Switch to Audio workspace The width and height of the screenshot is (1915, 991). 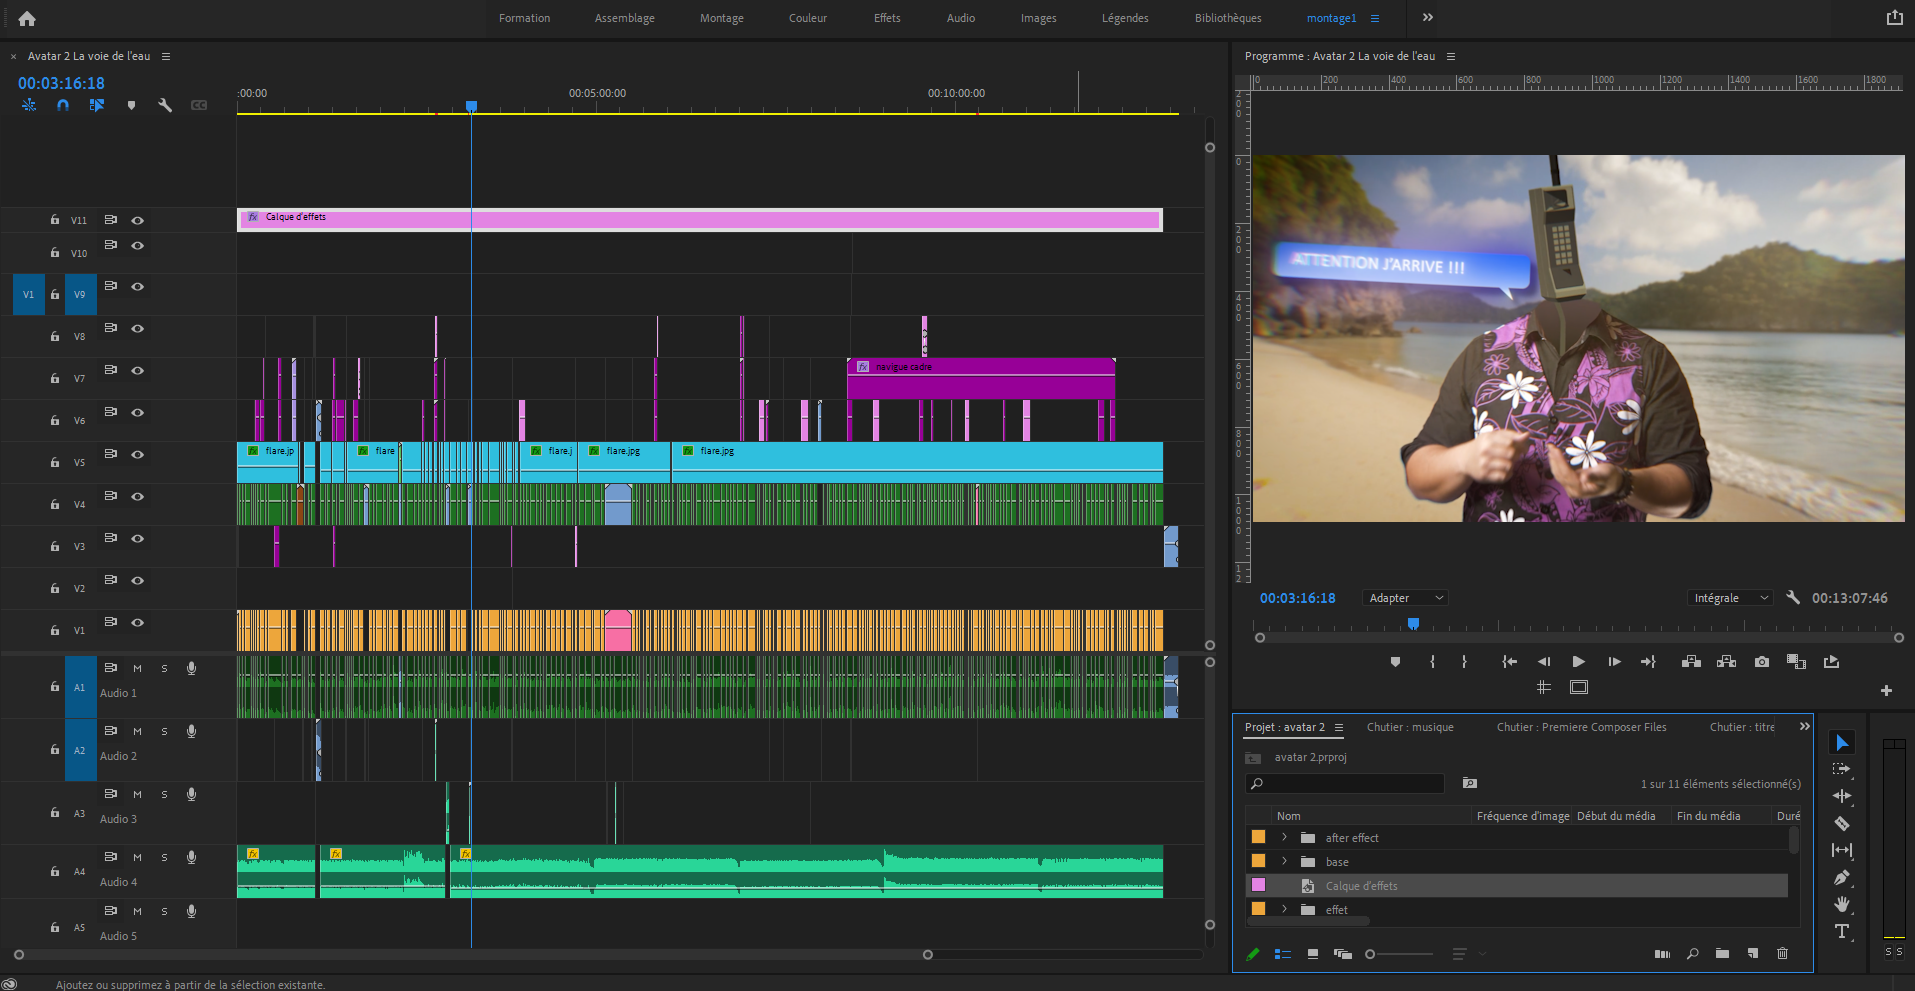pos(961,18)
